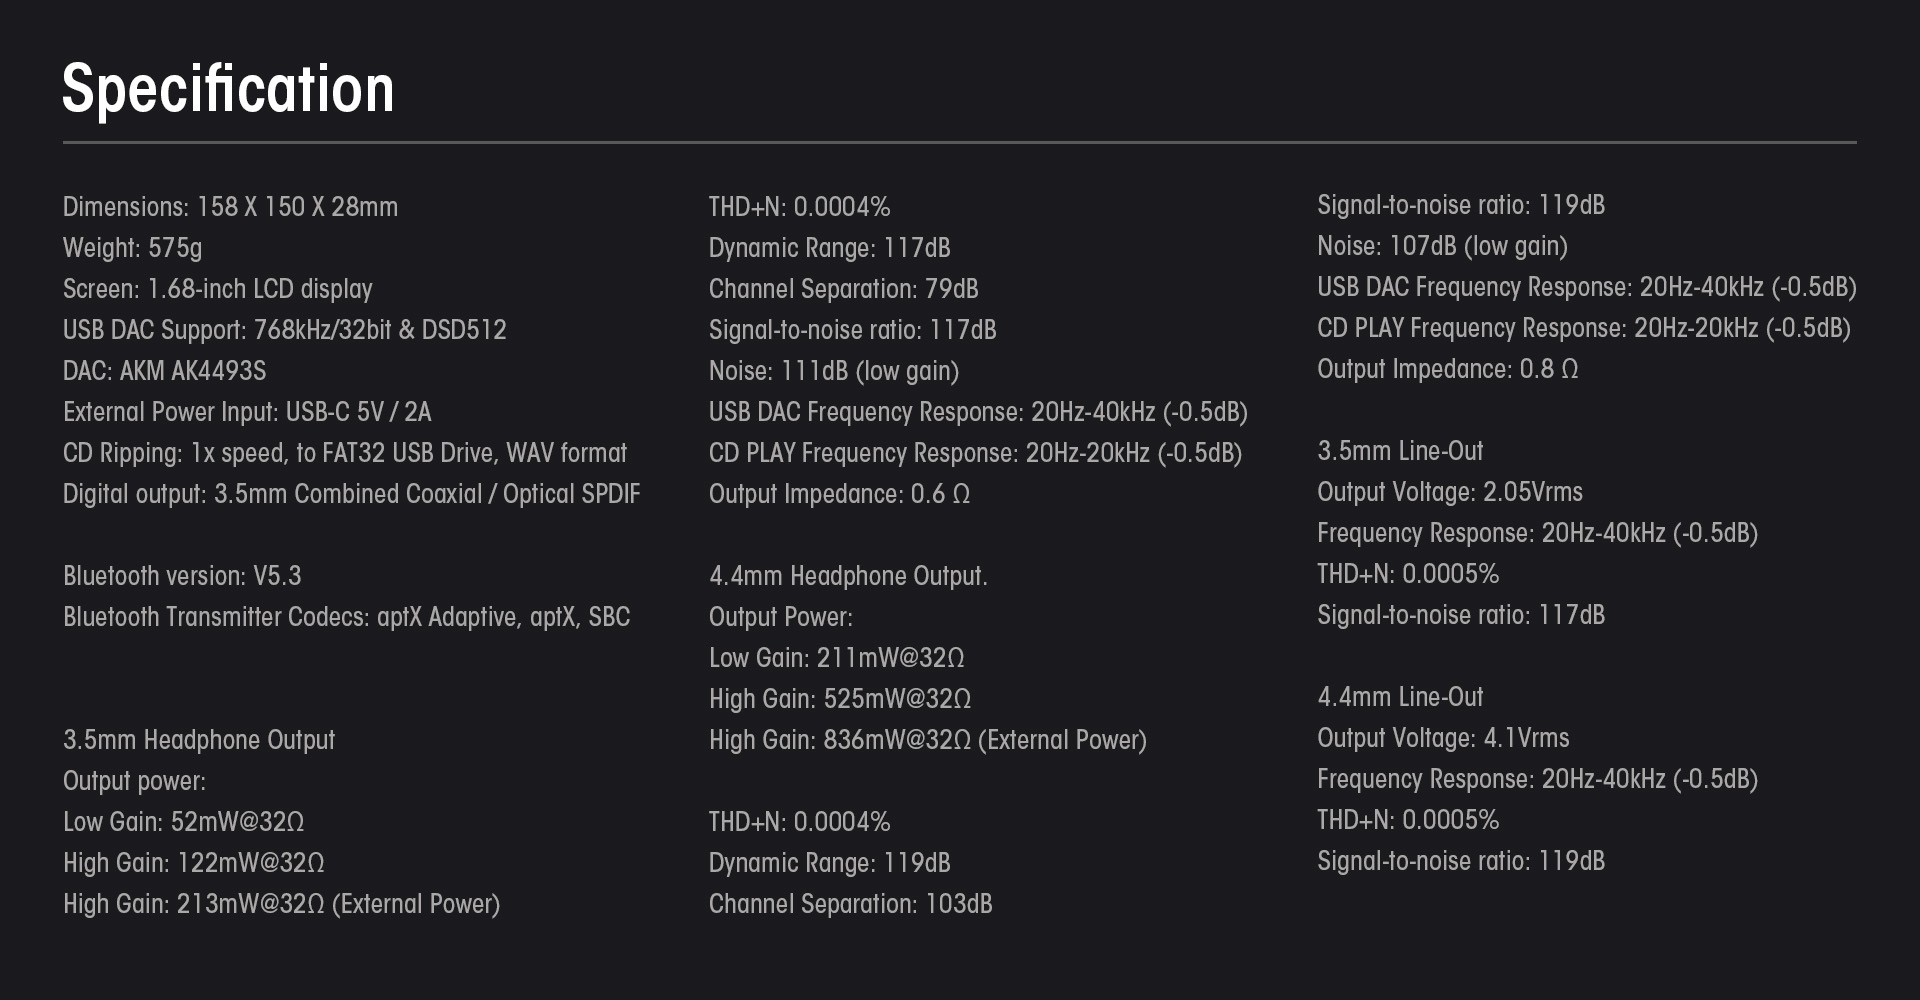The image size is (1920, 1000).
Task: Click the Channel Separation 79dB line
Action: pyautogui.click(x=843, y=289)
